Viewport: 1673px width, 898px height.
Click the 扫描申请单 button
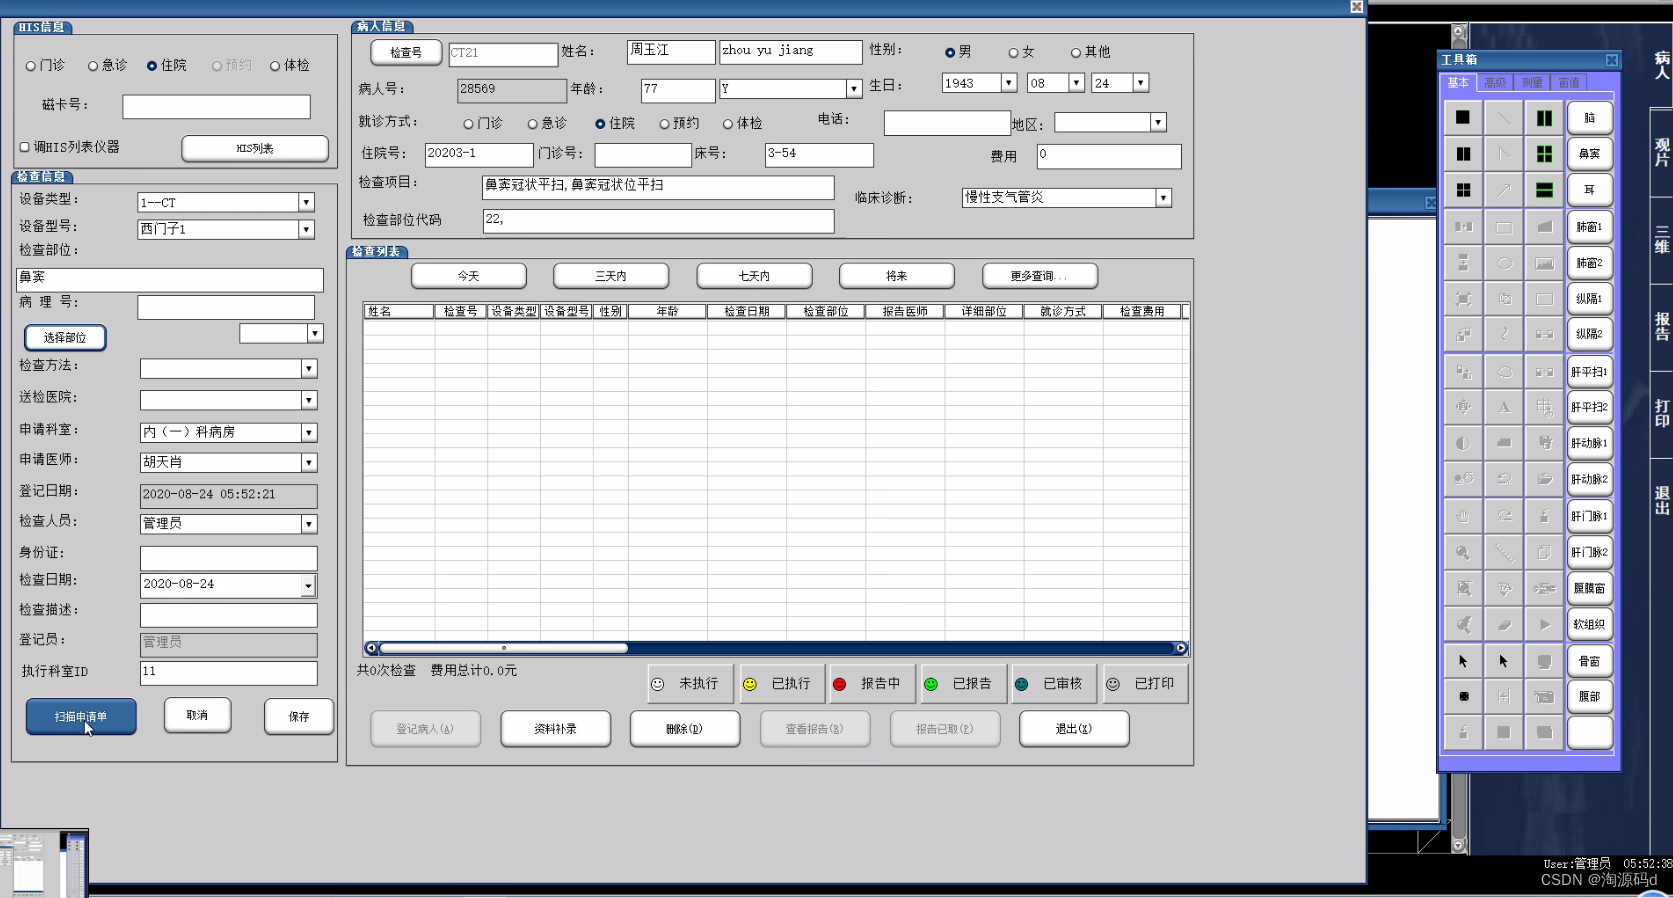coord(81,717)
